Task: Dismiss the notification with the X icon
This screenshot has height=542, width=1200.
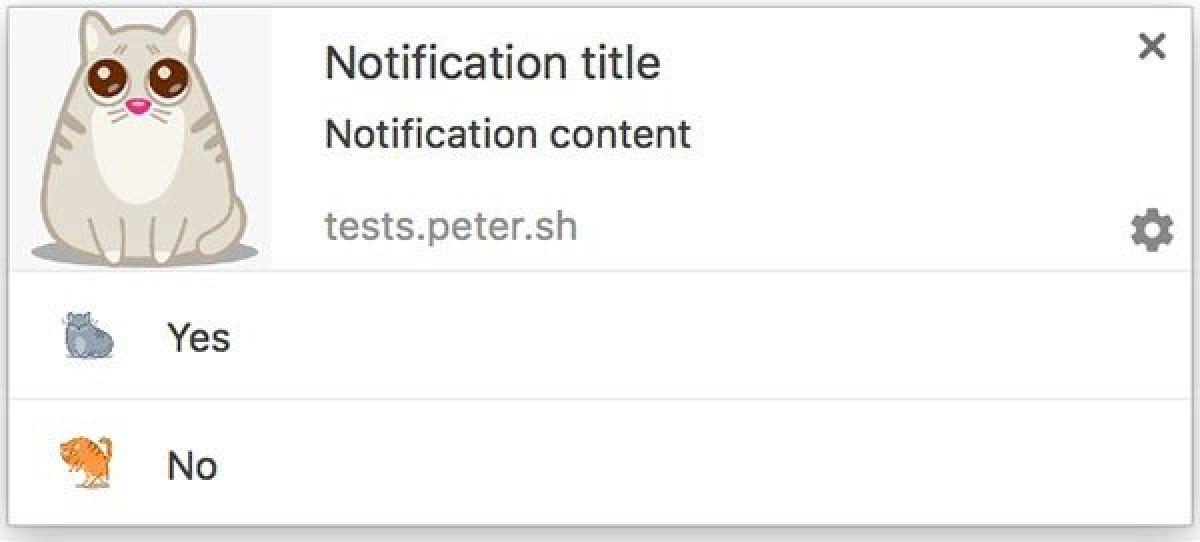Action: [1152, 46]
